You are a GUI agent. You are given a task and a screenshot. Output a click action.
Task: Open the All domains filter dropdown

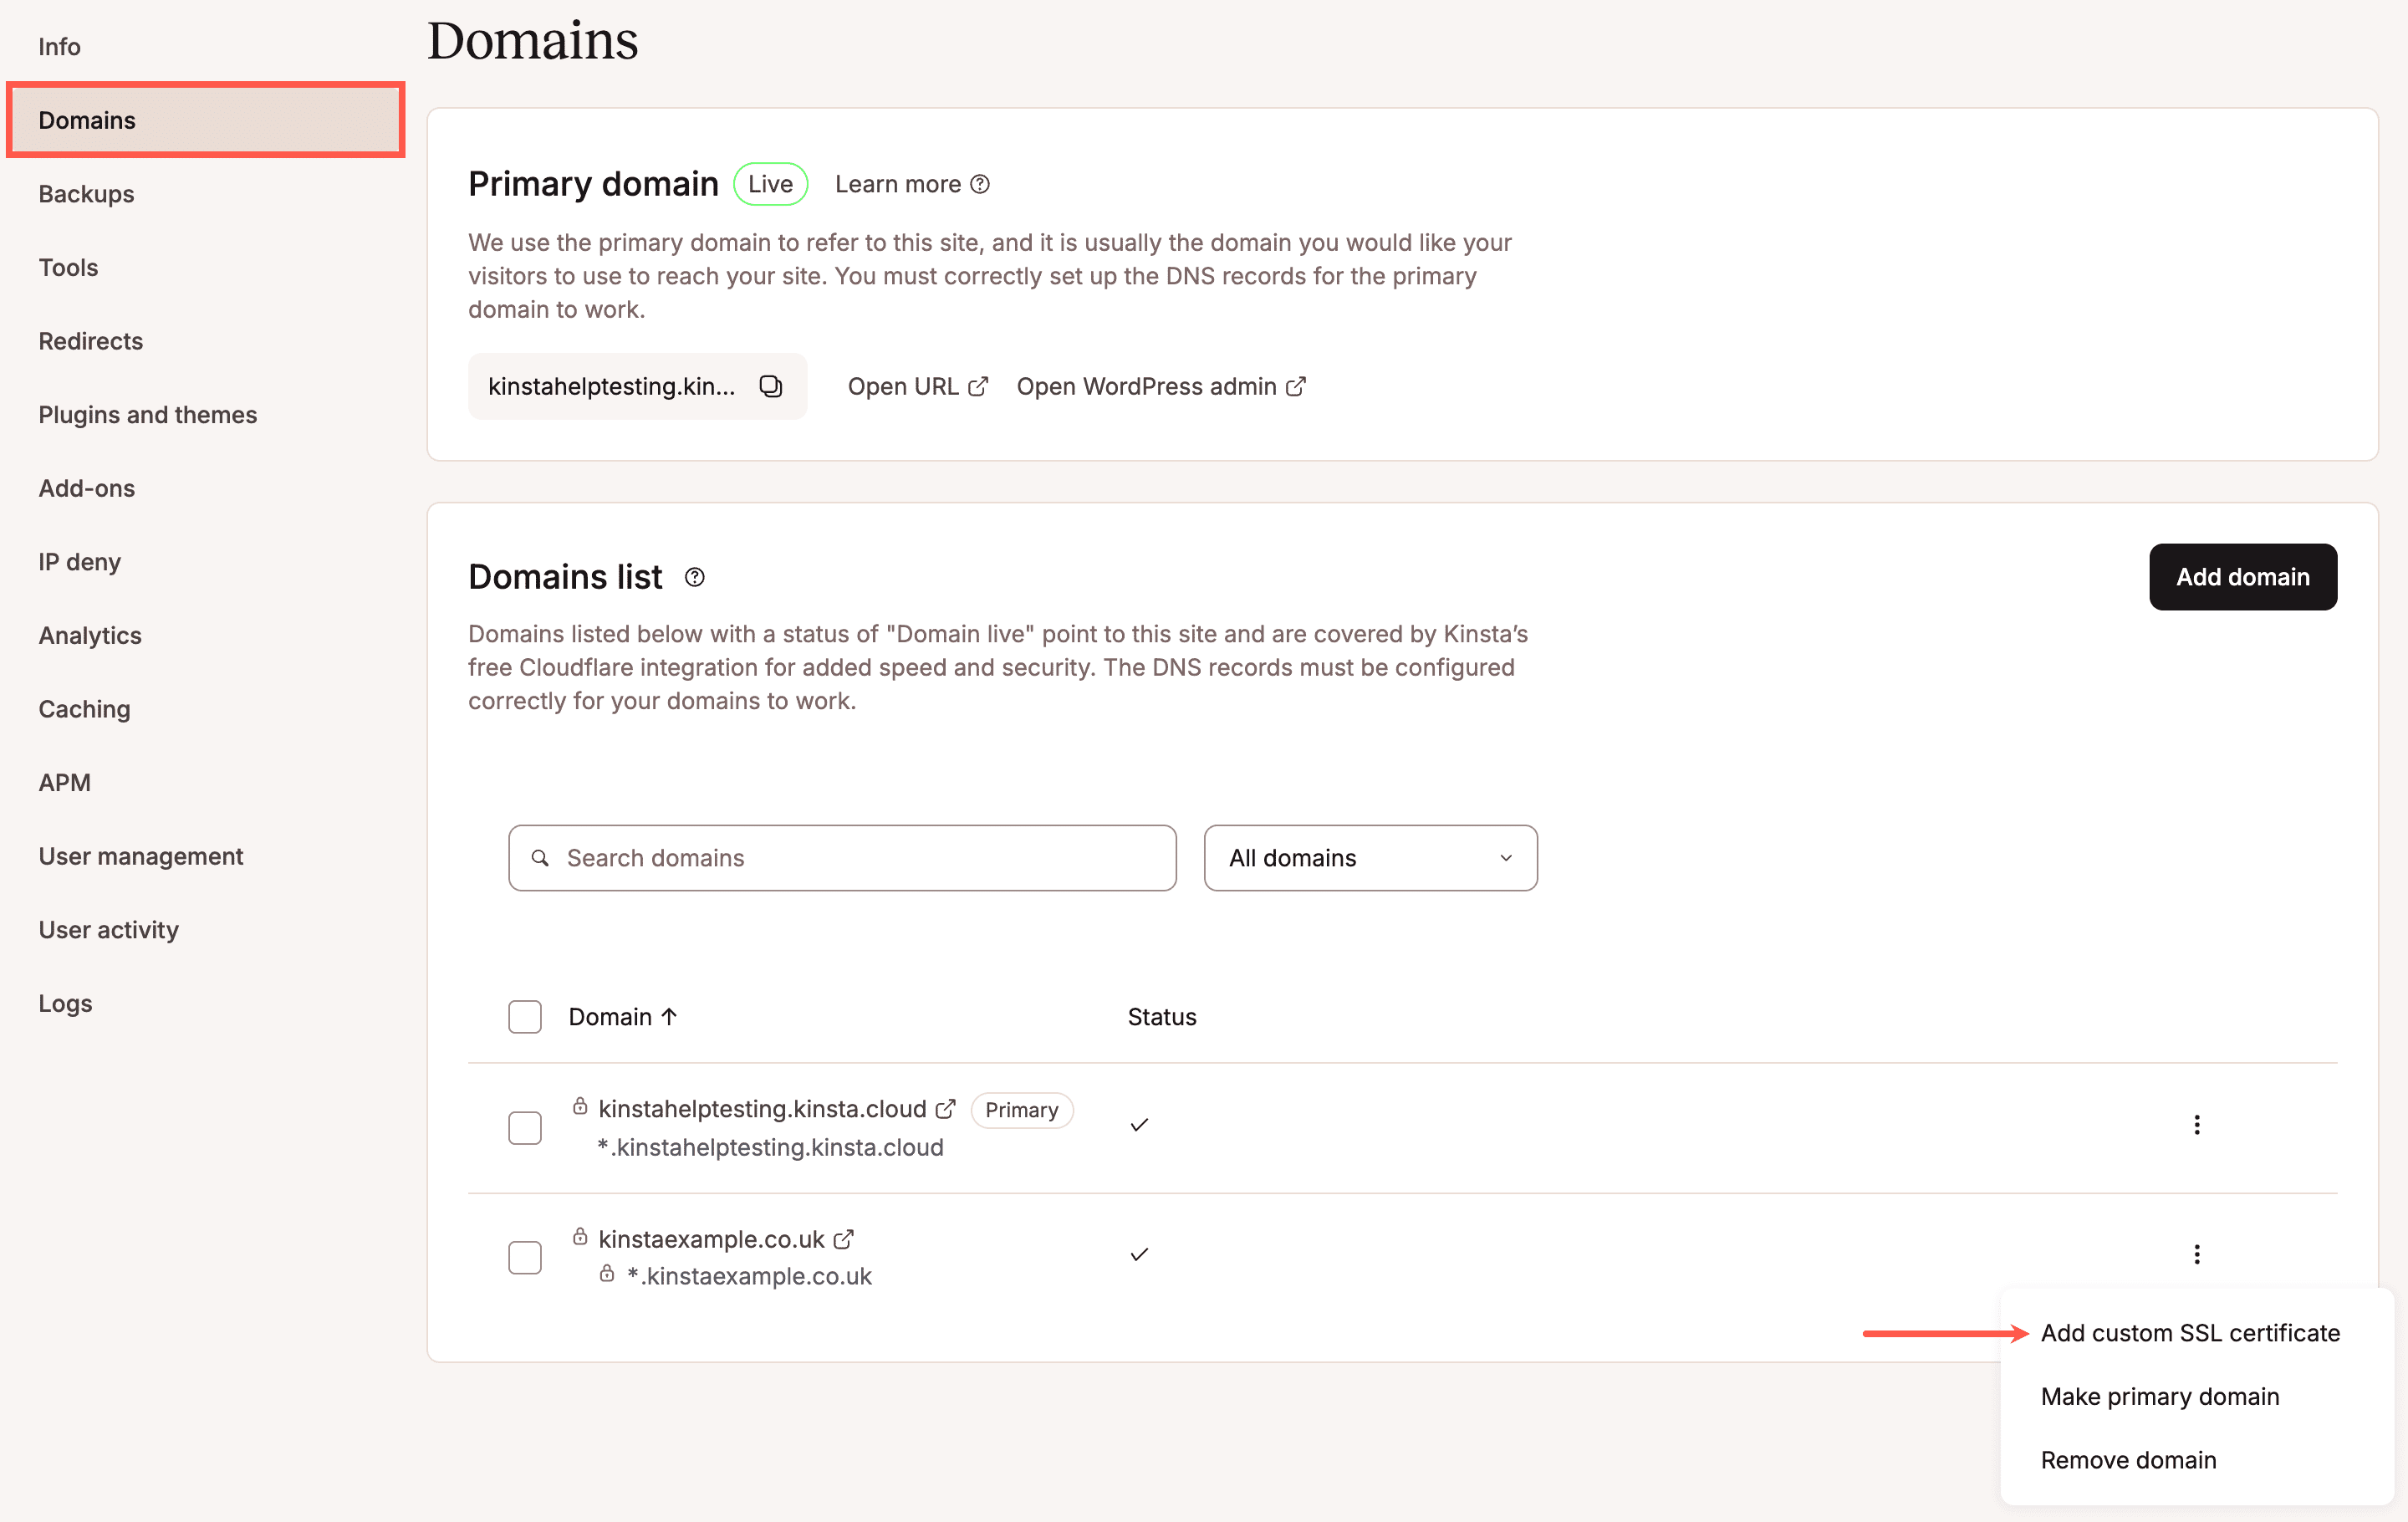[x=1369, y=858]
